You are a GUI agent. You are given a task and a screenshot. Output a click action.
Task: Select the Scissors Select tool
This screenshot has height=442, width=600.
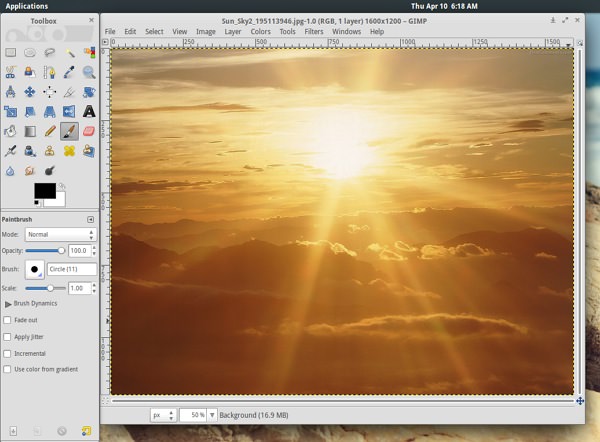tap(10, 72)
